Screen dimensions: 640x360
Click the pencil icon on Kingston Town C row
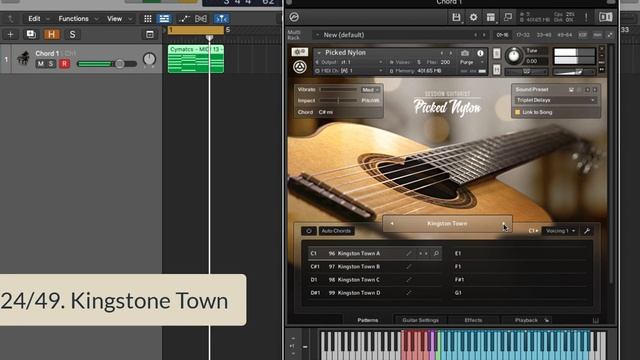409,280
